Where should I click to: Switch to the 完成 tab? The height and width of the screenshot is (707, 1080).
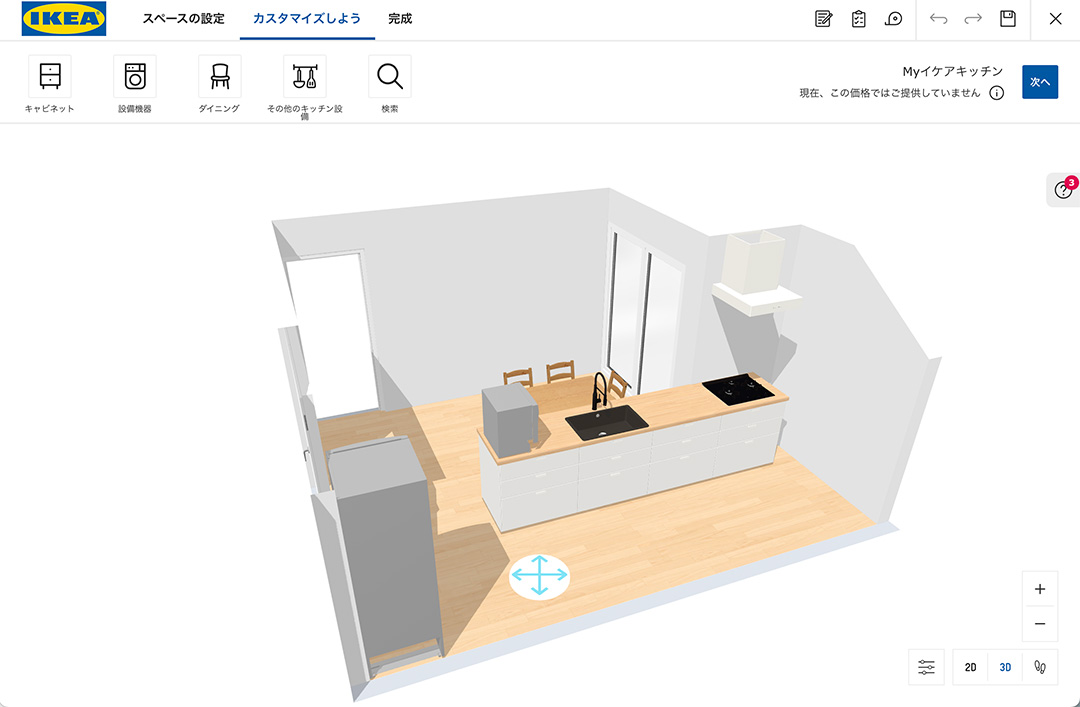400,19
